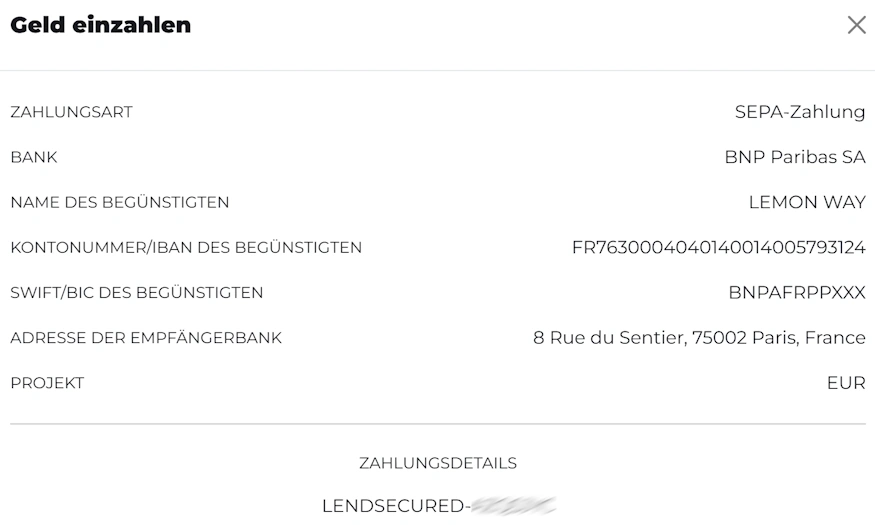
Task: Click the NAME DES BEGÜNSTIGTEN label
Action: (x=120, y=202)
